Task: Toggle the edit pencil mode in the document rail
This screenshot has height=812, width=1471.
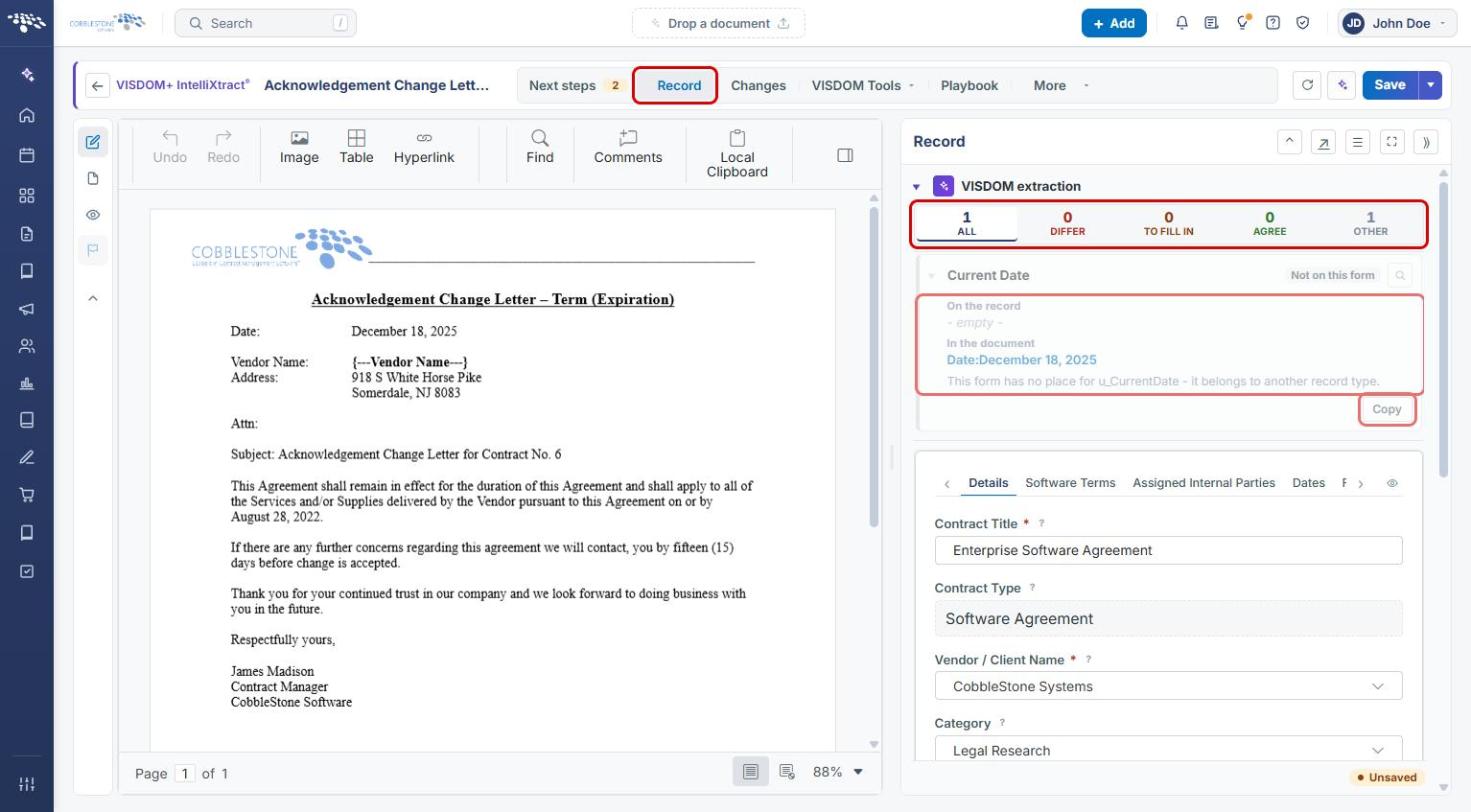Action: (93, 142)
